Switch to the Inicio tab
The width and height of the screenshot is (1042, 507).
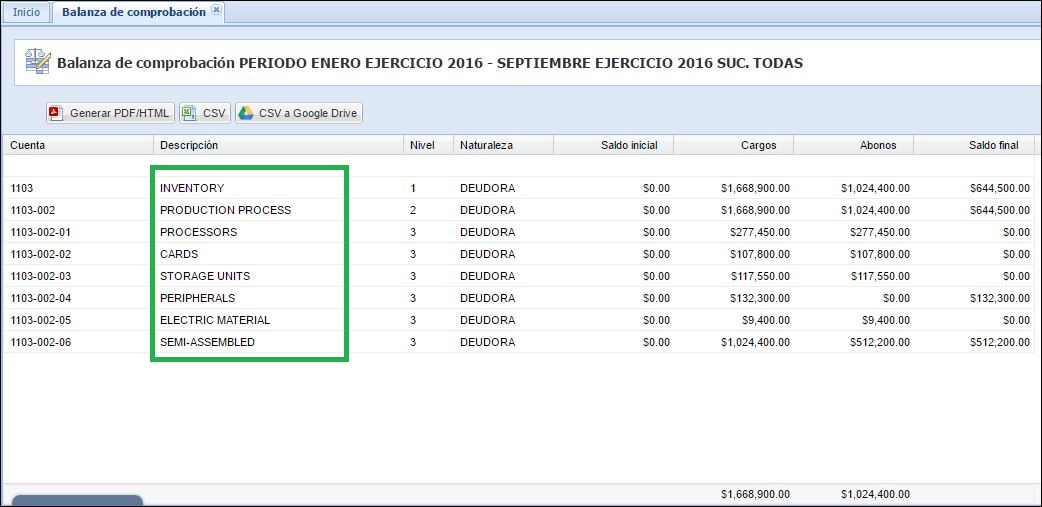coord(27,13)
